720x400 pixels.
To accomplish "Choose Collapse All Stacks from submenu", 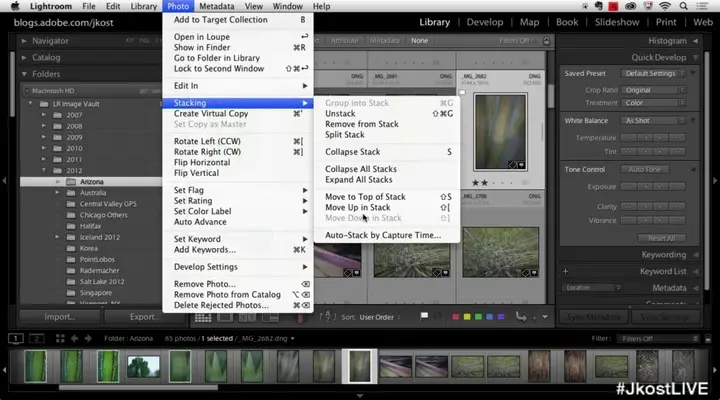I will [358, 168].
